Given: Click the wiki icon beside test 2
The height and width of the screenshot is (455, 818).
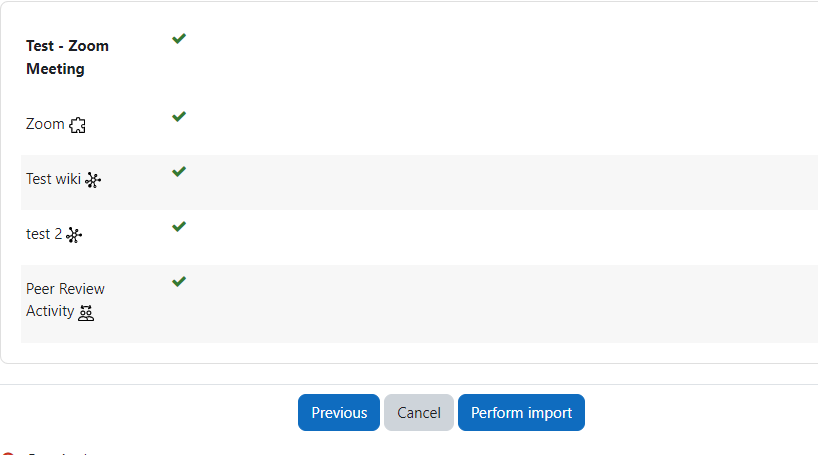Looking at the screenshot, I should coord(74,235).
